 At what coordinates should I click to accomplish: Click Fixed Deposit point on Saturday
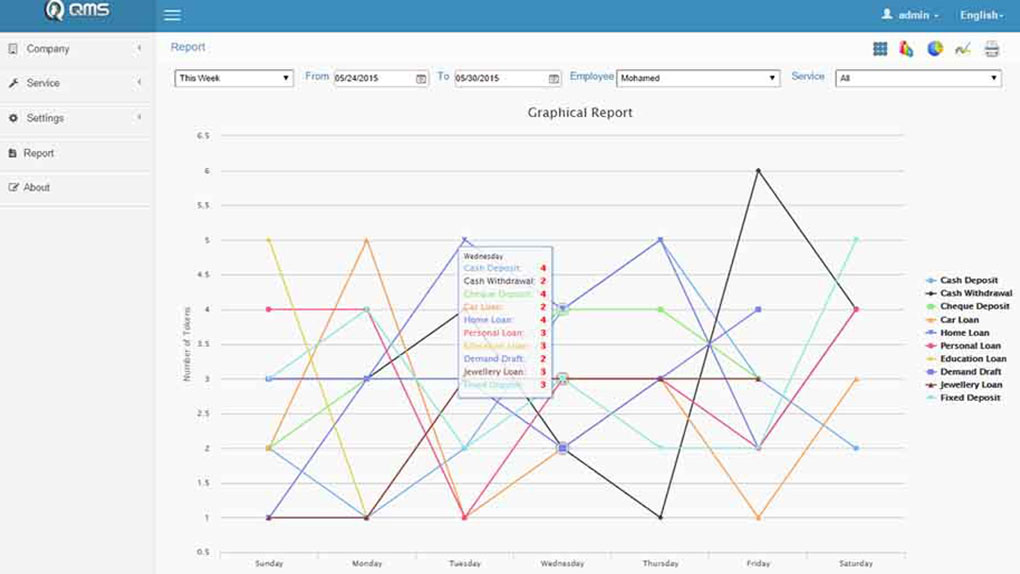click(857, 240)
